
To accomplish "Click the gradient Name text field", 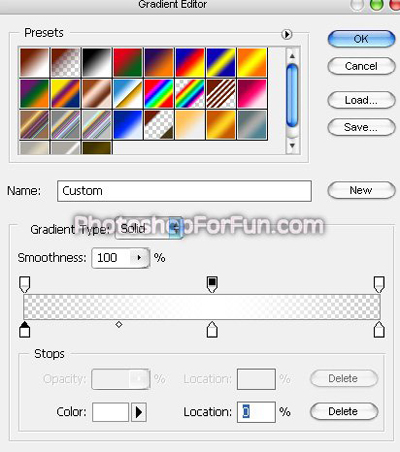I will click(x=184, y=191).
